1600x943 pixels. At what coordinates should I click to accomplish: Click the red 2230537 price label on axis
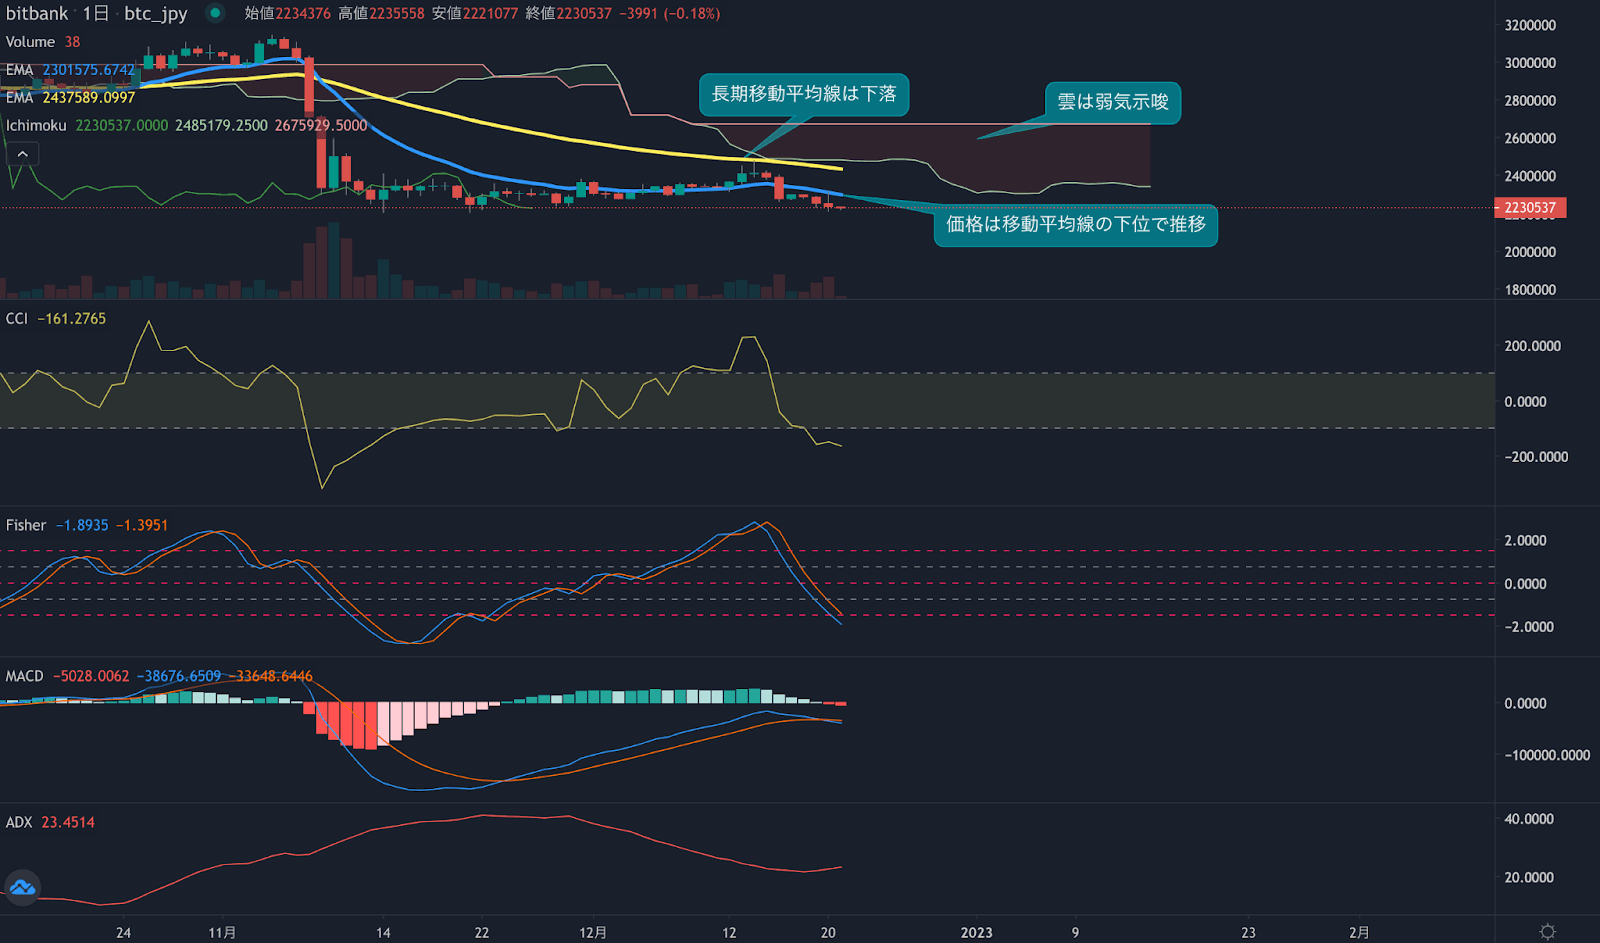coord(1528,208)
